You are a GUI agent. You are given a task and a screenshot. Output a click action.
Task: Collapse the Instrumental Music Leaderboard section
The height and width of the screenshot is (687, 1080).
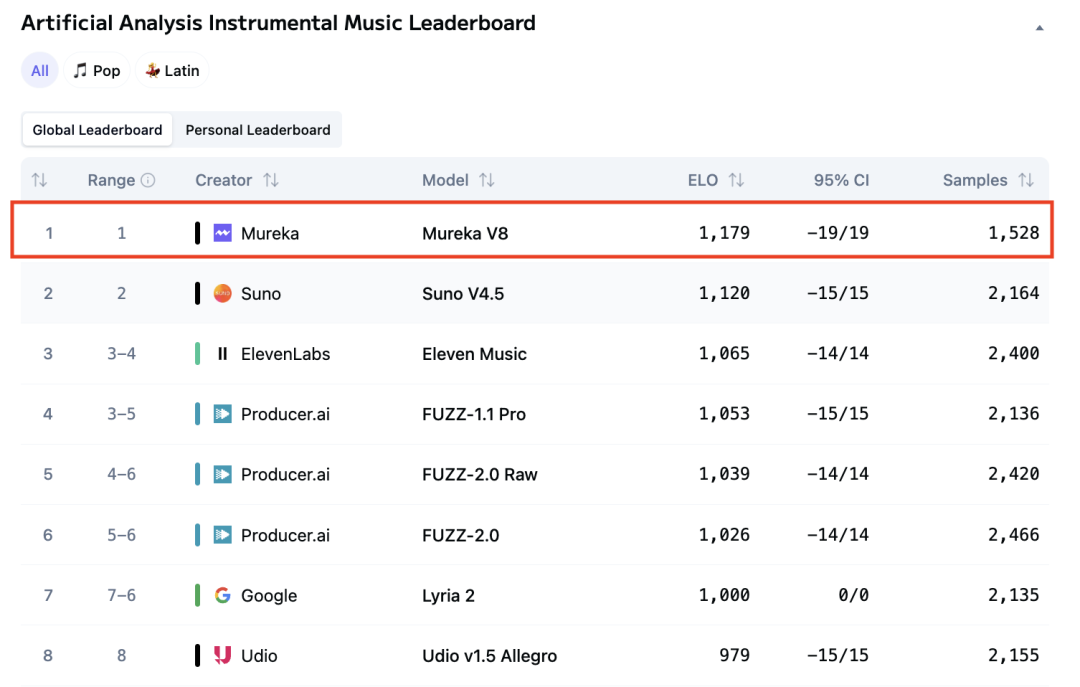click(1039, 27)
